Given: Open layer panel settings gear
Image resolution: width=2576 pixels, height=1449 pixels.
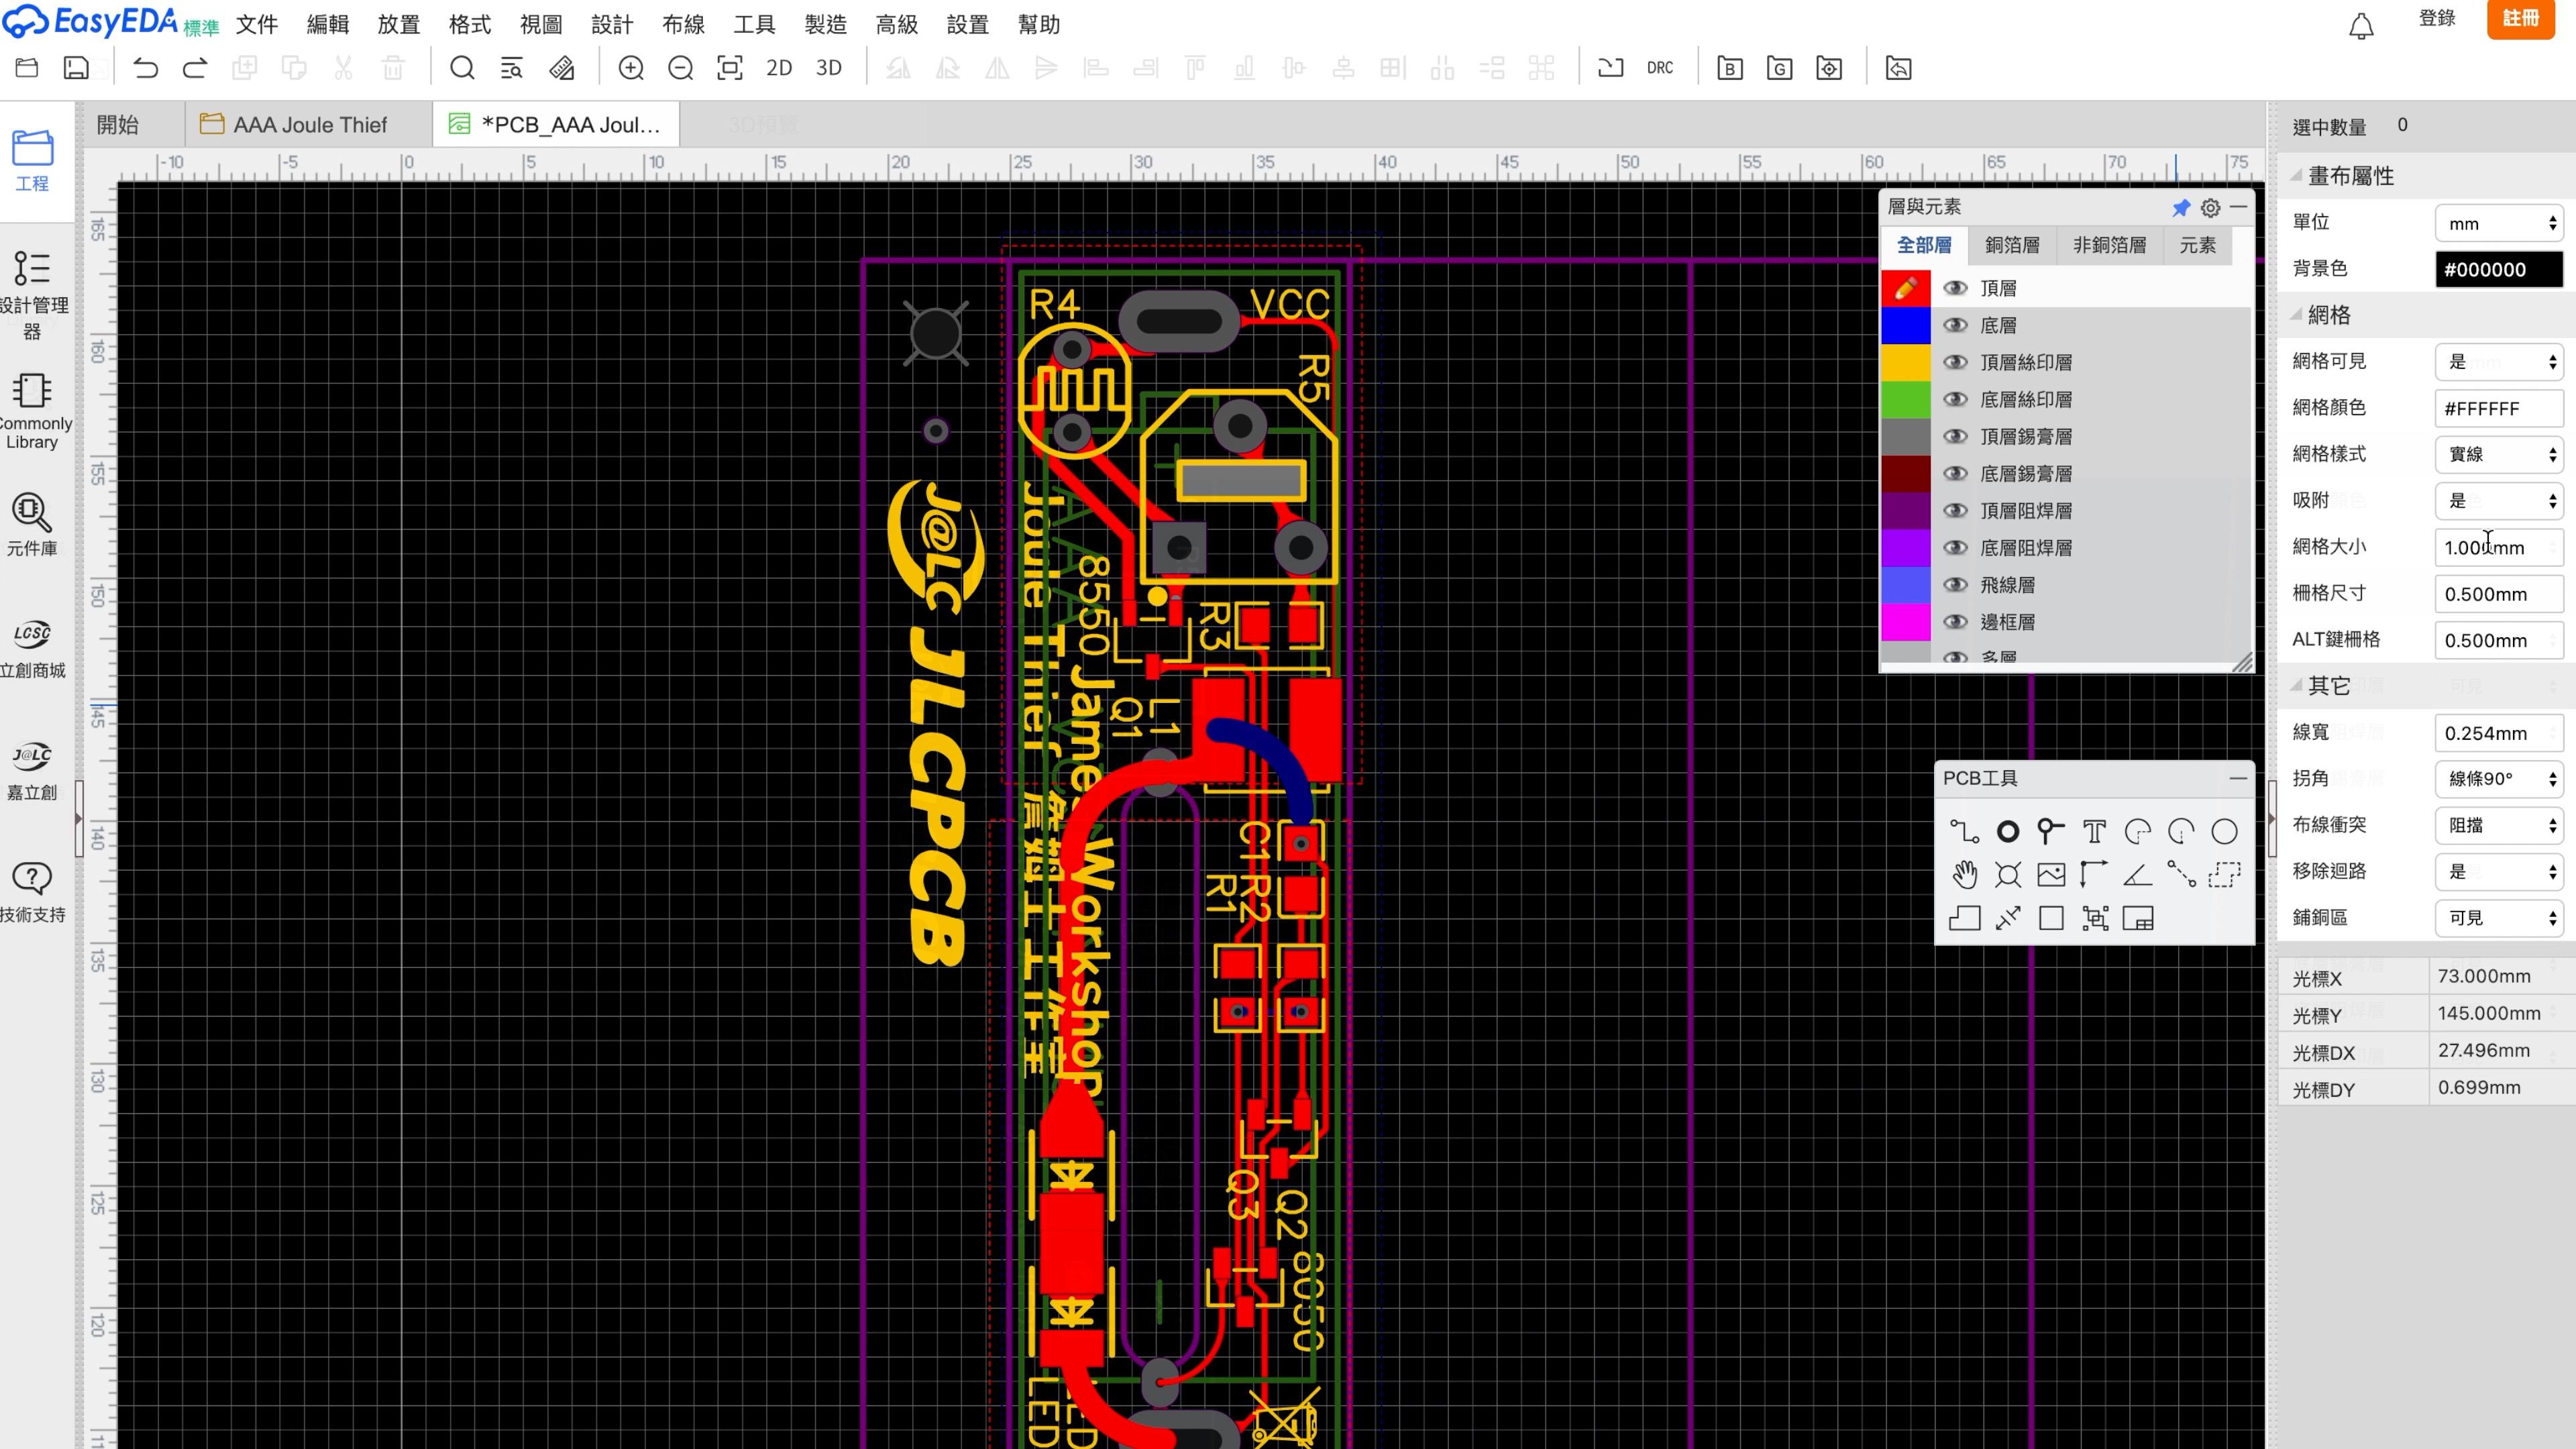Looking at the screenshot, I should 2210,208.
